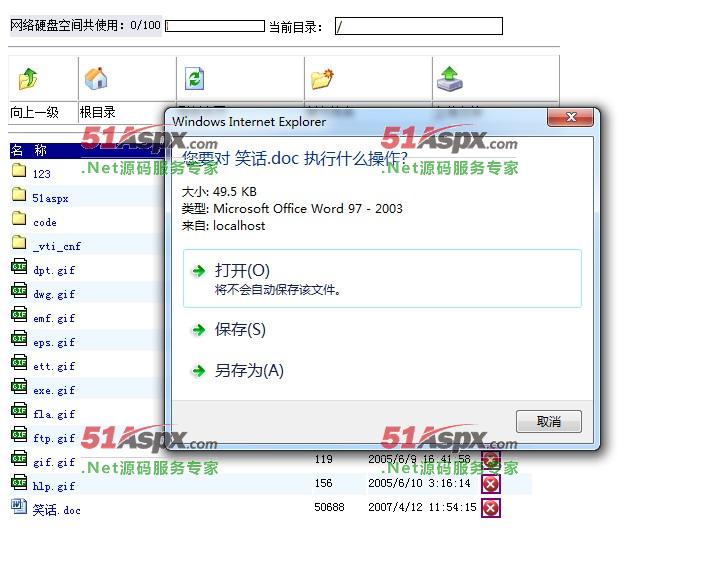The width and height of the screenshot is (702, 572).
Task: Open the ett.gif file link
Action: (54, 366)
